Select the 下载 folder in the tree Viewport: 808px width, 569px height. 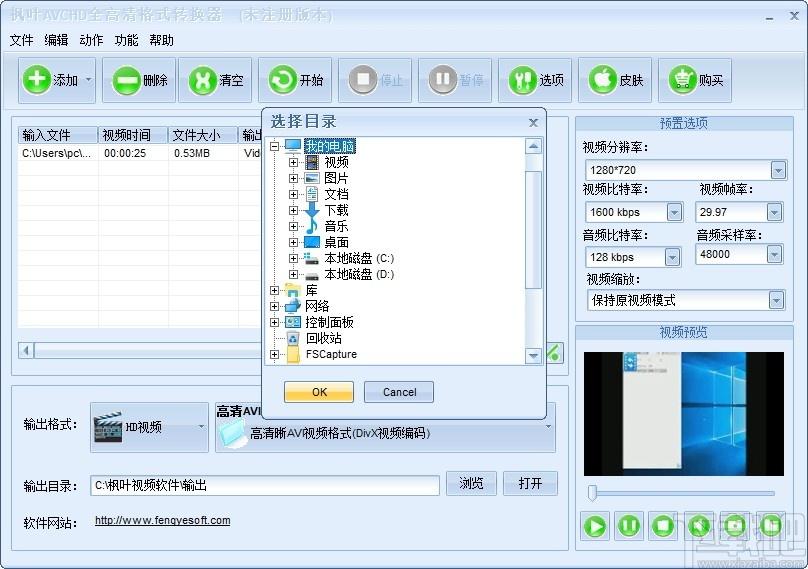click(336, 210)
